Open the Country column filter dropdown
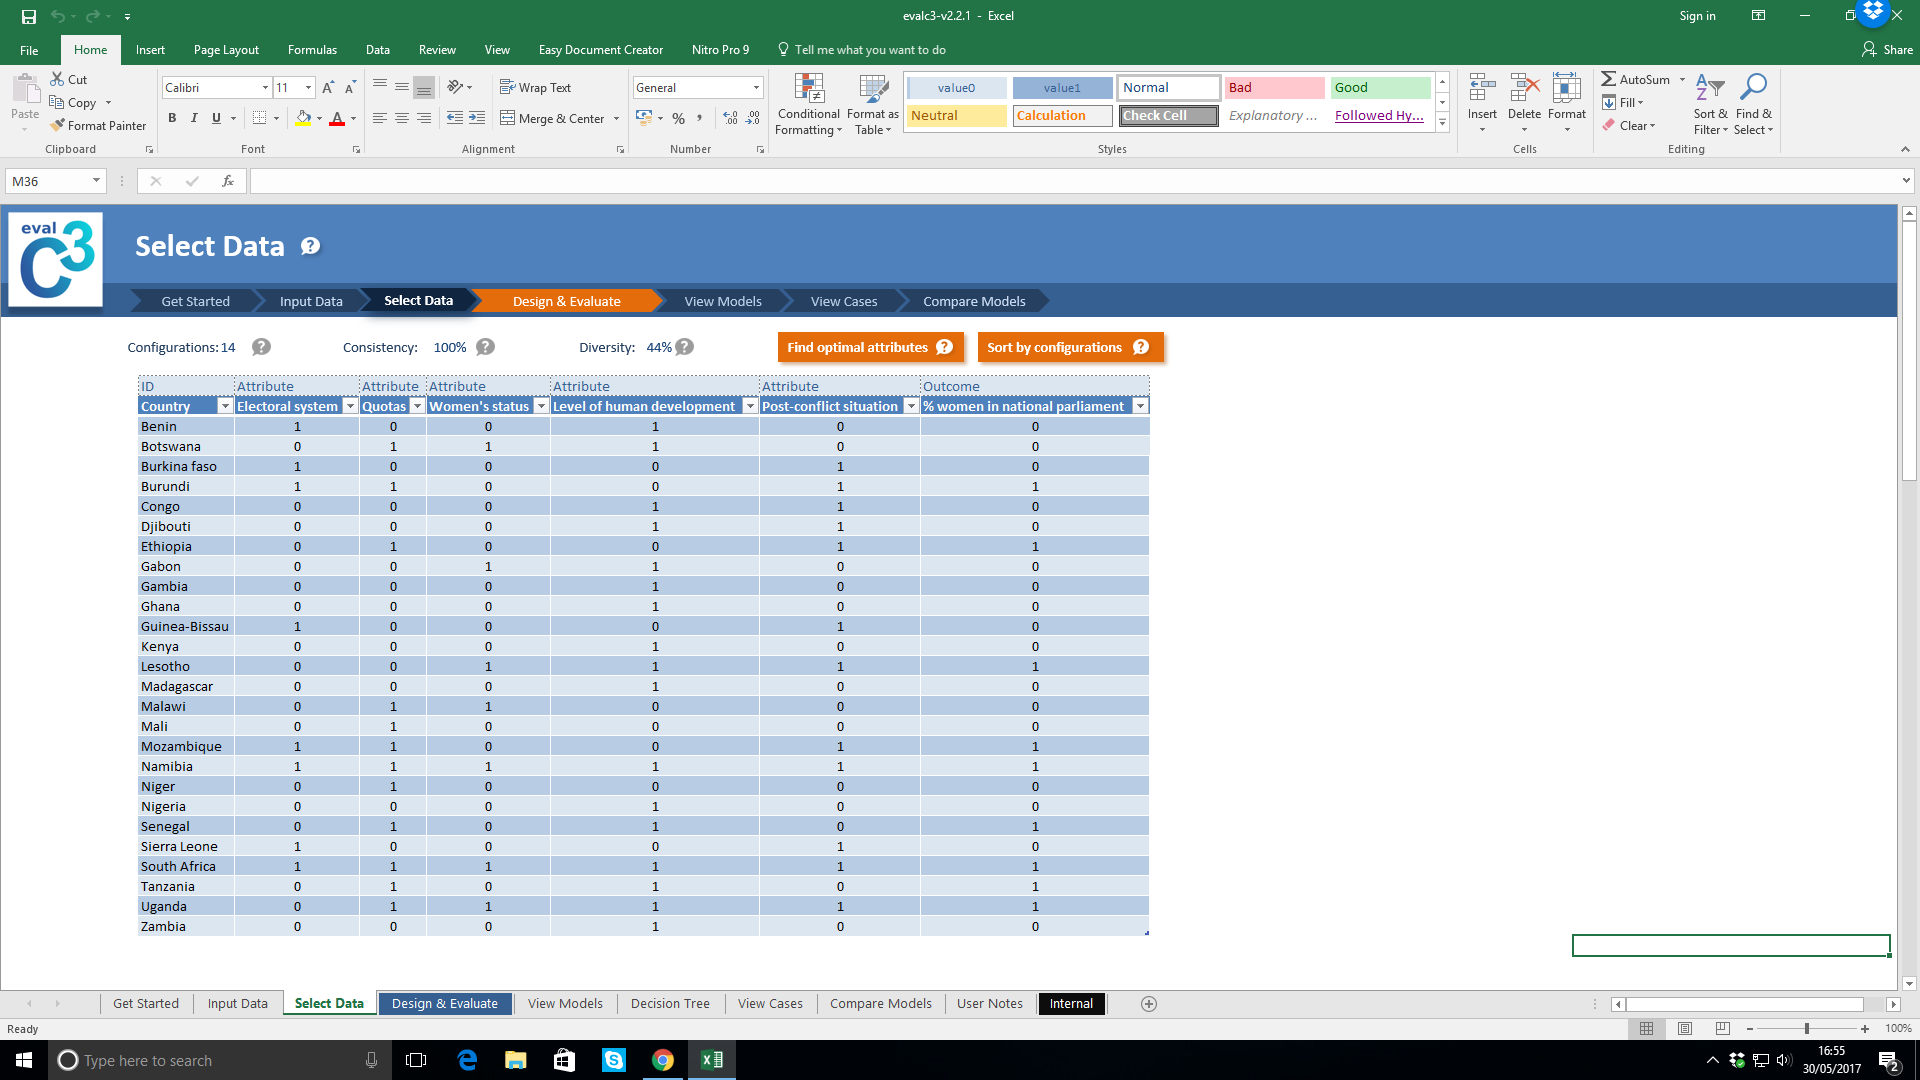The width and height of the screenshot is (1920, 1080). 225,406
